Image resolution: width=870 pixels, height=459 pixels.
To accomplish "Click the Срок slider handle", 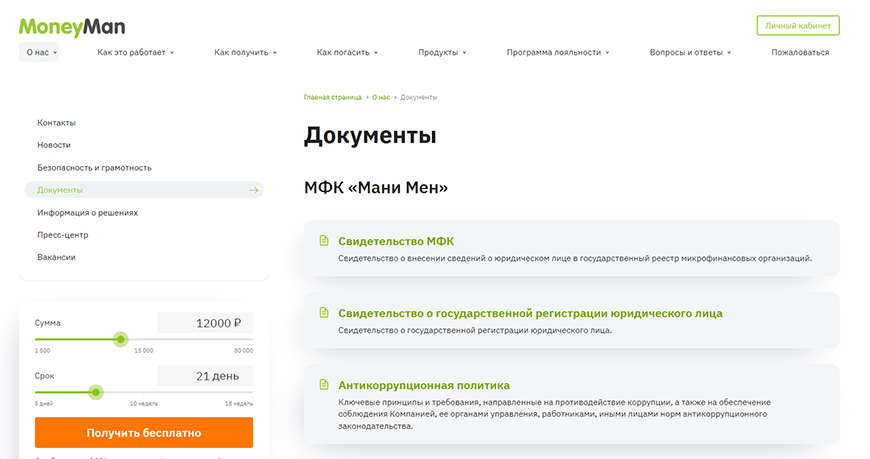I will coord(96,392).
